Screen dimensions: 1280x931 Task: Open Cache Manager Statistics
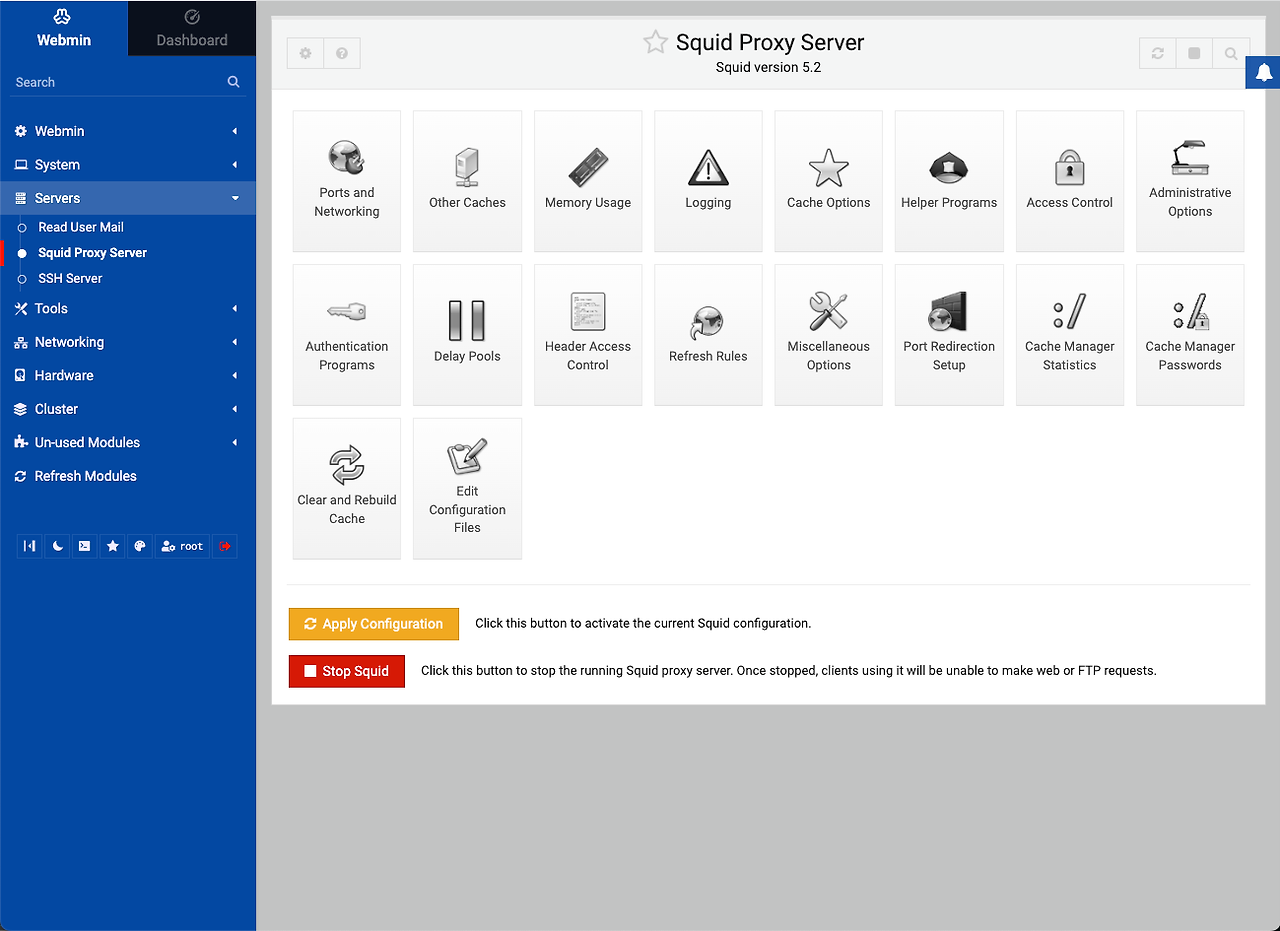(1070, 335)
